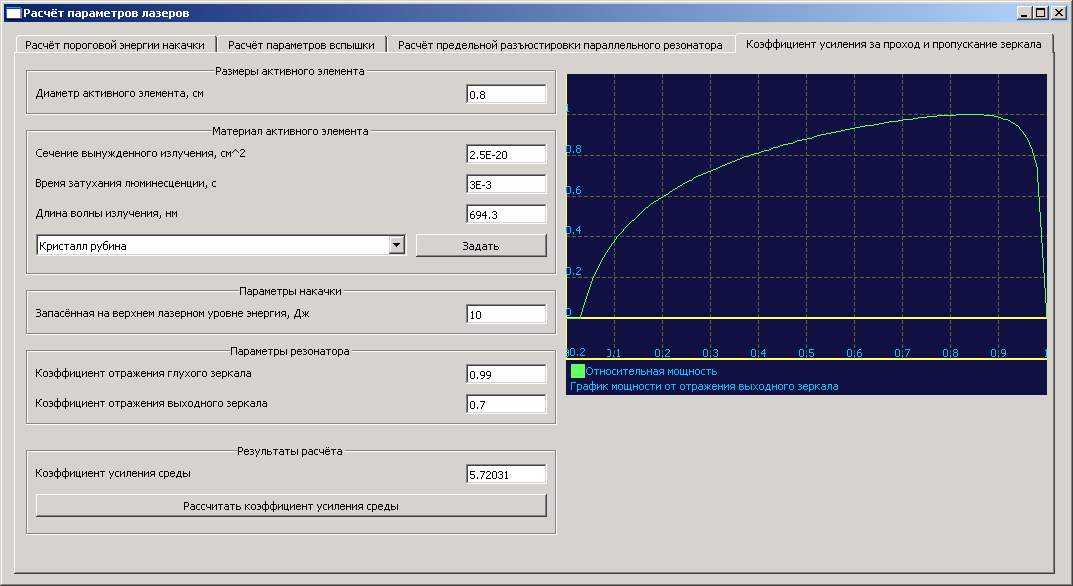Click the Результаты расчёта group title
This screenshot has height=586, width=1073.
click(x=289, y=451)
